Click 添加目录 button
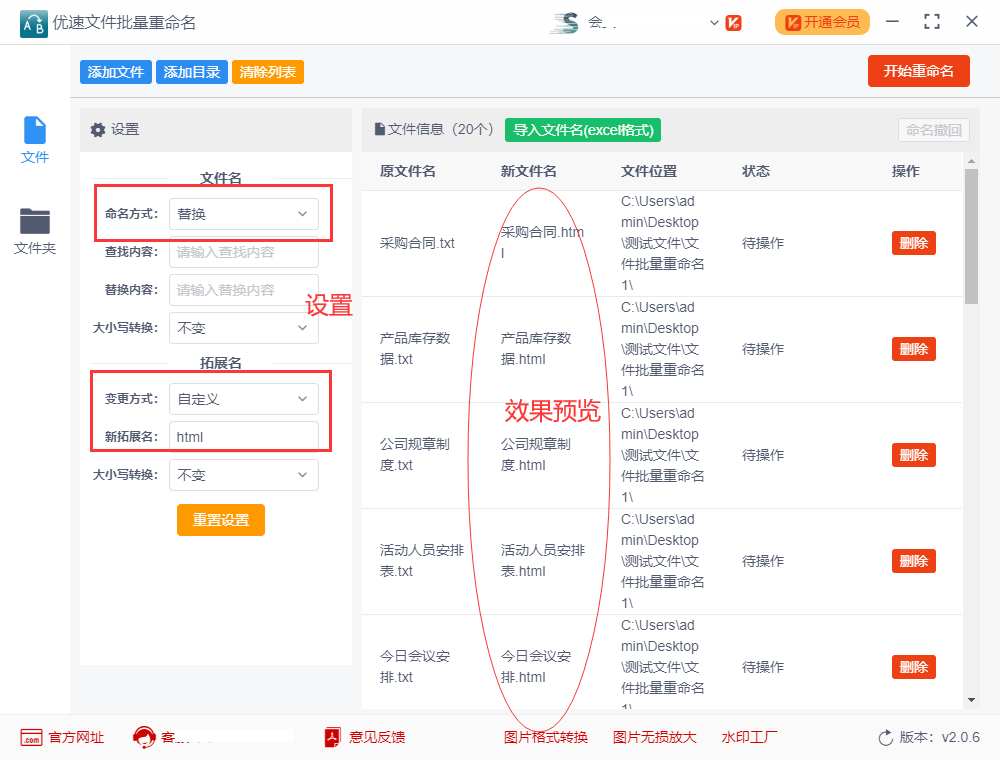The width and height of the screenshot is (1000, 760). point(192,72)
